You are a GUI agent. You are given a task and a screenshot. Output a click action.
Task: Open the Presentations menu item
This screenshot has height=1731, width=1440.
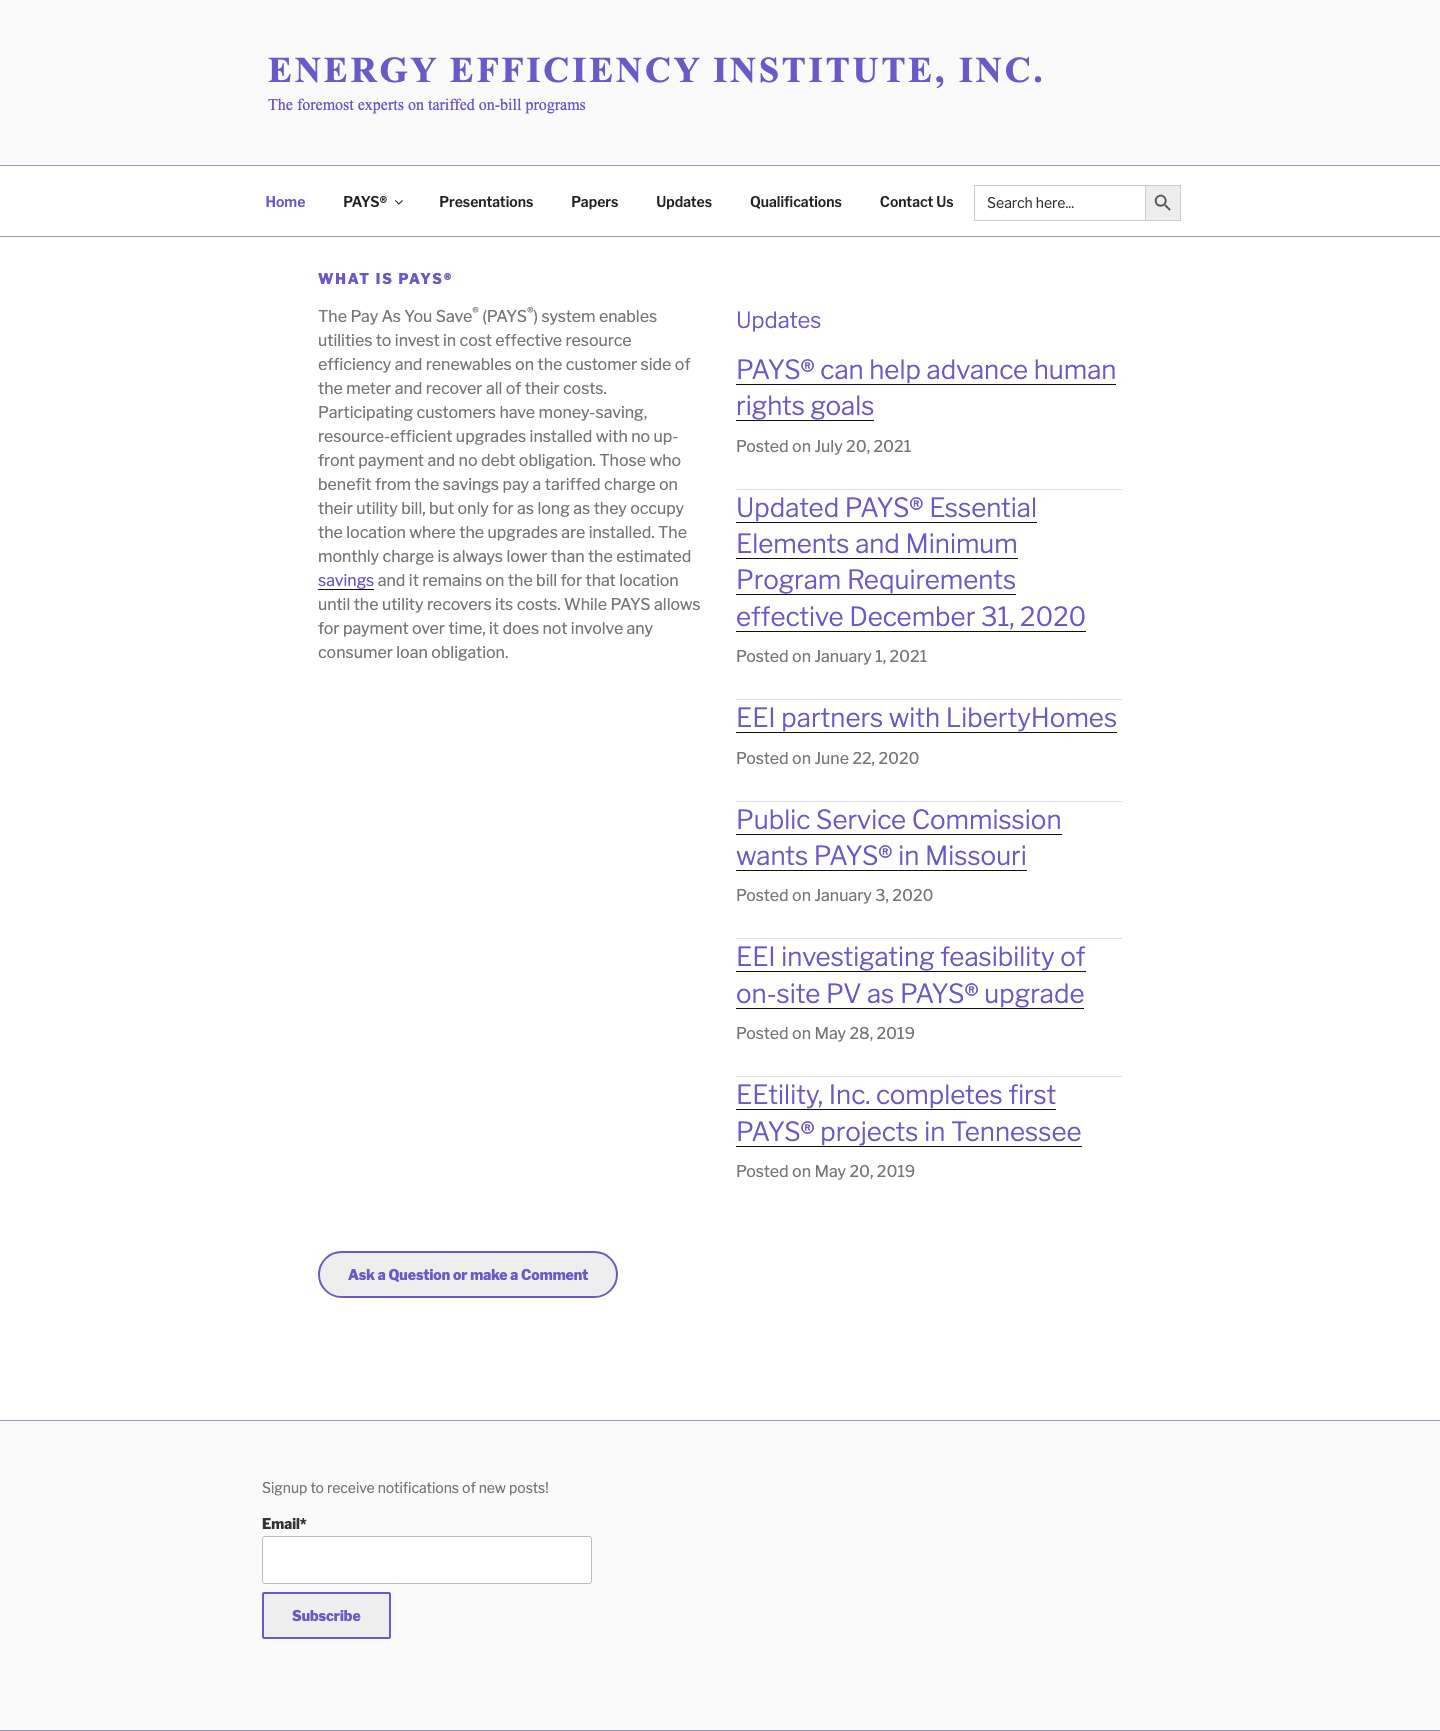[x=486, y=202]
